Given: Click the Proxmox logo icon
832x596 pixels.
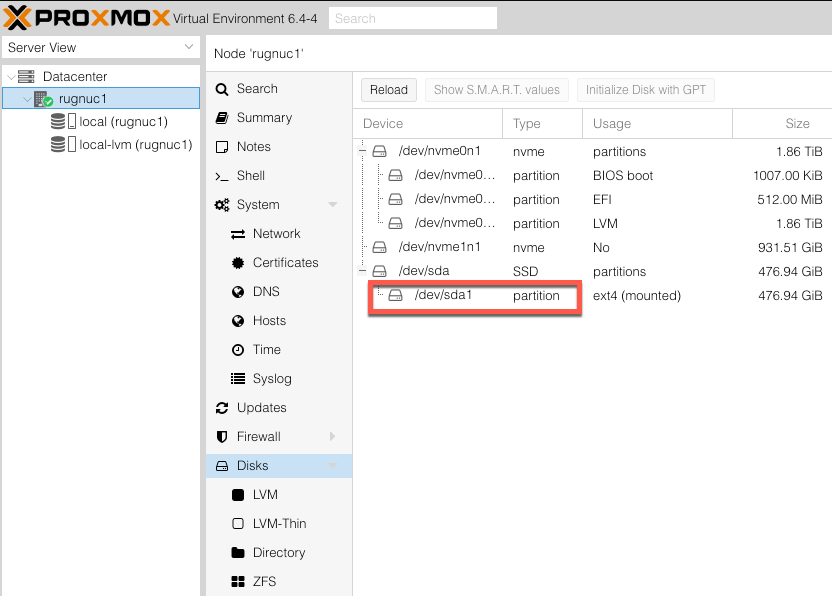Looking at the screenshot, I should (17, 18).
